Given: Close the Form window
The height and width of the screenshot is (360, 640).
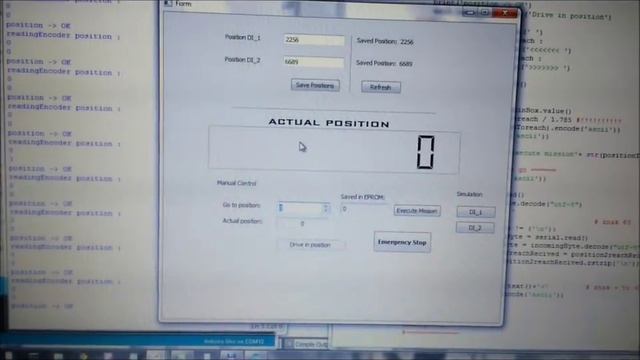Looking at the screenshot, I should (505, 13).
